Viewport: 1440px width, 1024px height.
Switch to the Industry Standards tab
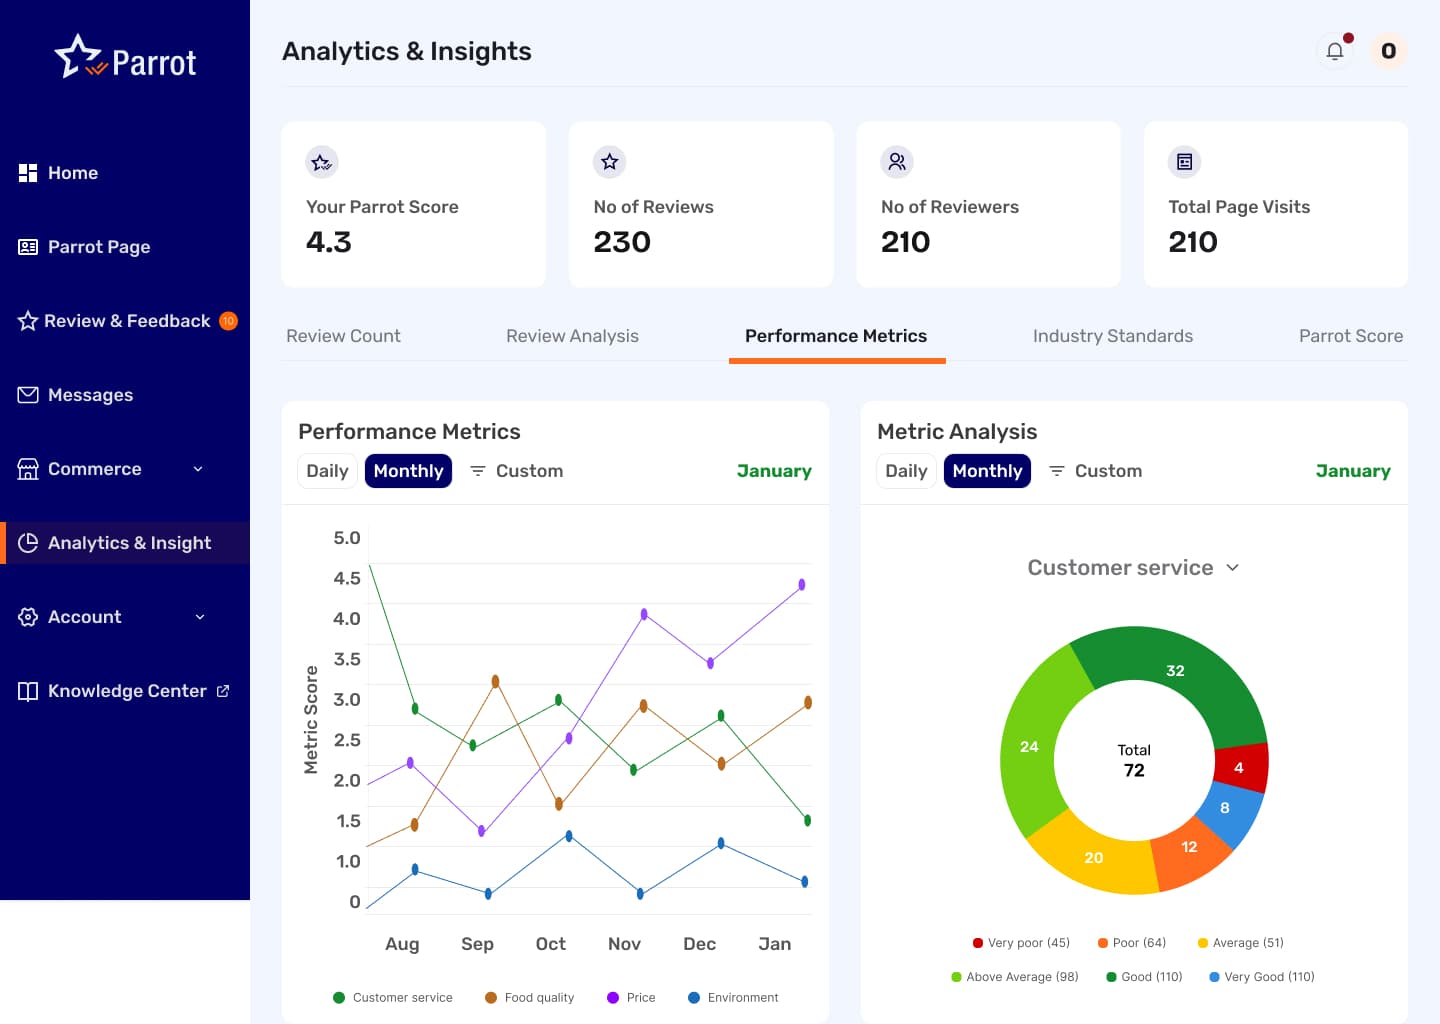click(x=1113, y=336)
